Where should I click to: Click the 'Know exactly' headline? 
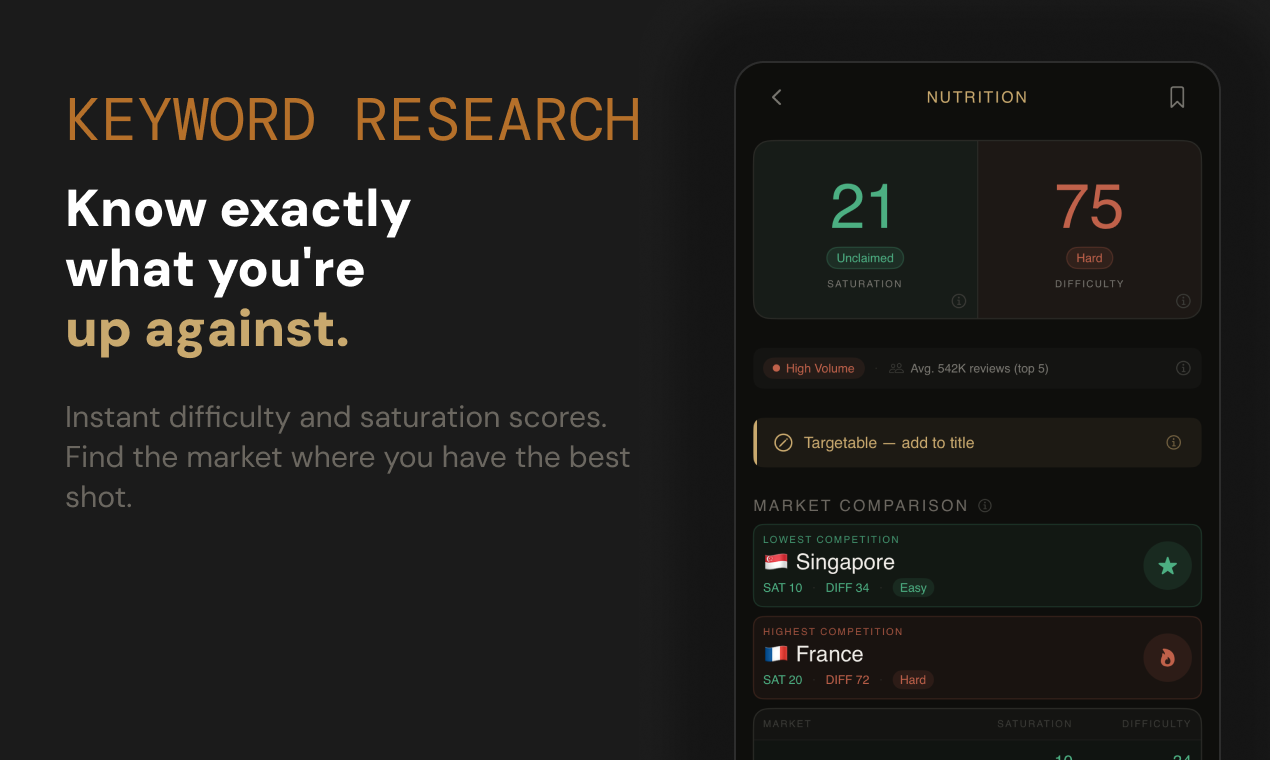pyautogui.click(x=239, y=210)
